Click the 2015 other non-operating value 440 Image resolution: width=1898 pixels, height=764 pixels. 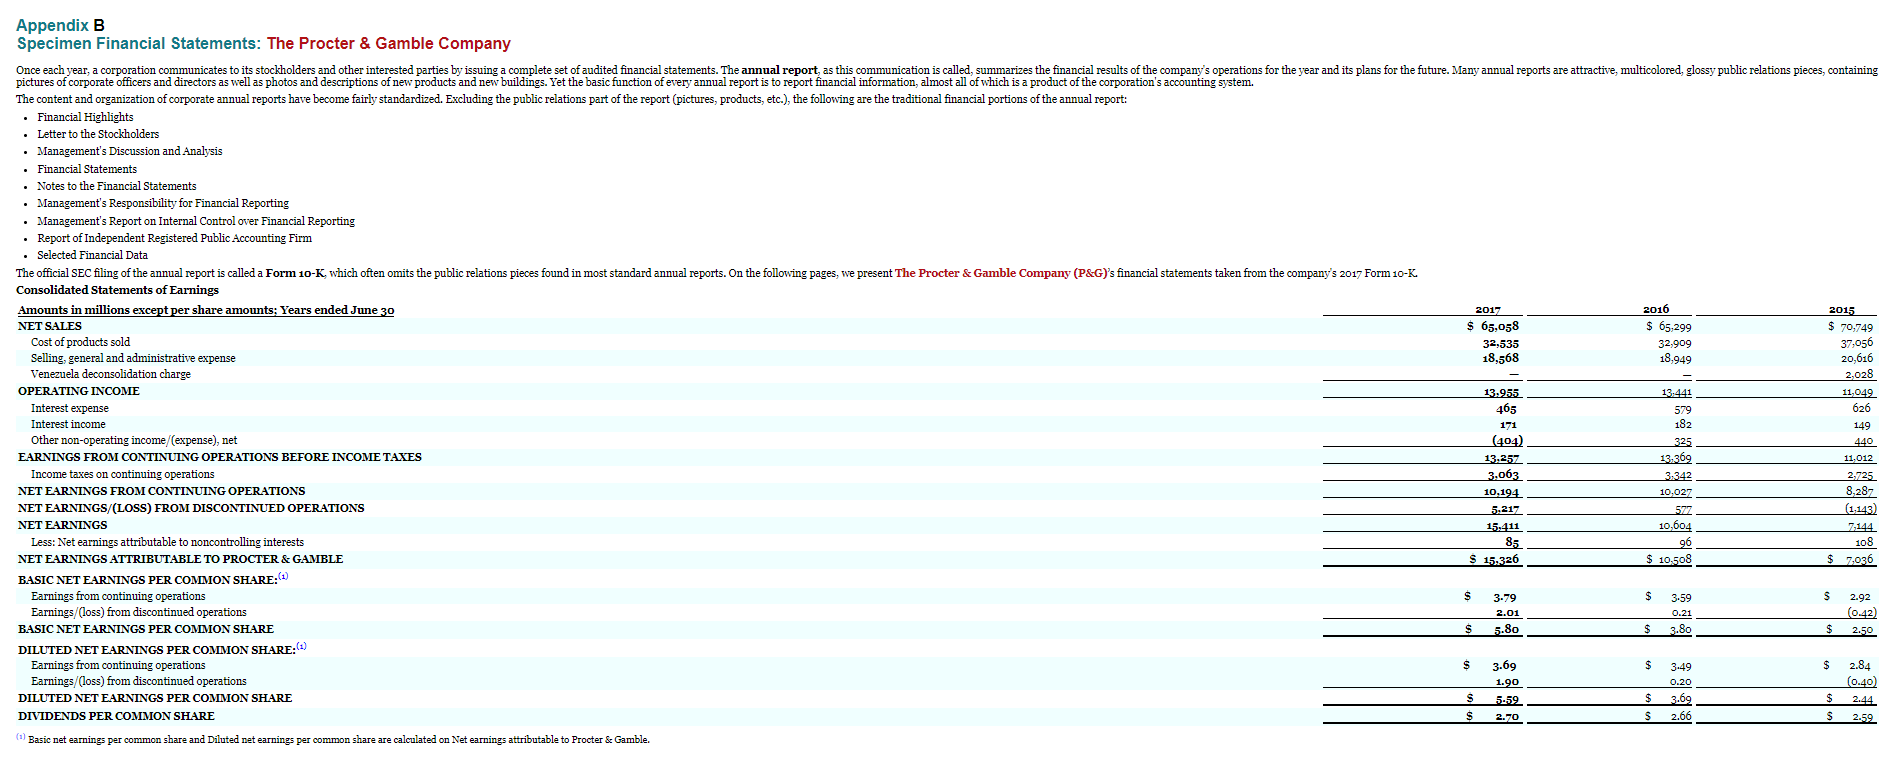[1863, 440]
